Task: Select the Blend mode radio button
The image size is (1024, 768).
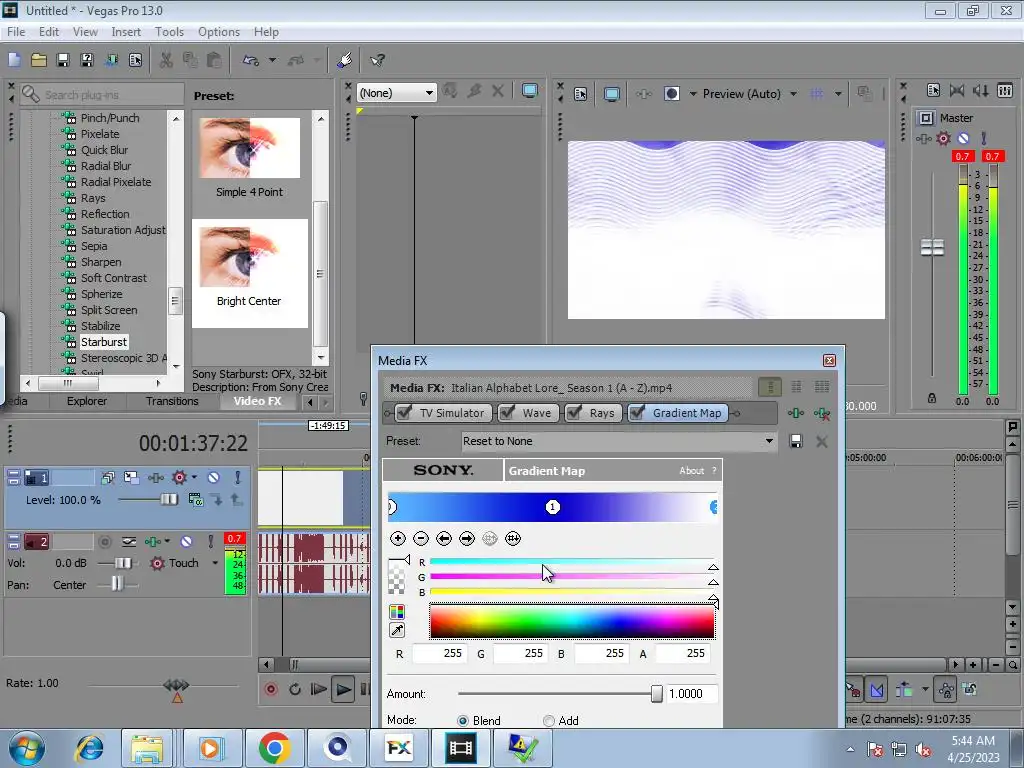Action: (463, 720)
